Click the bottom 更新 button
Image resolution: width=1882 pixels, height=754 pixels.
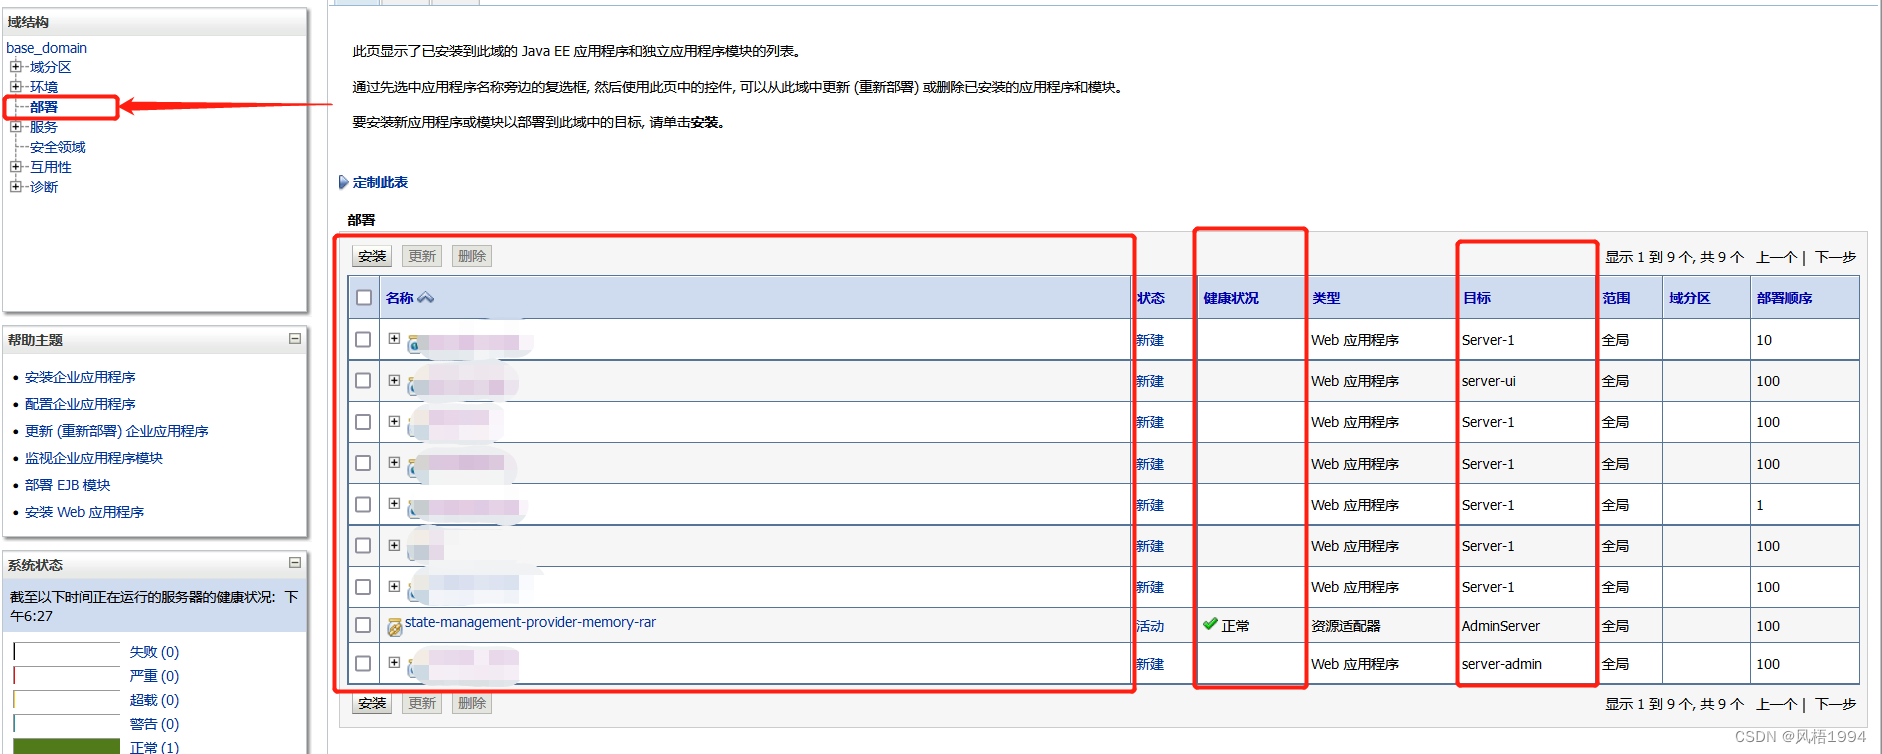[422, 703]
